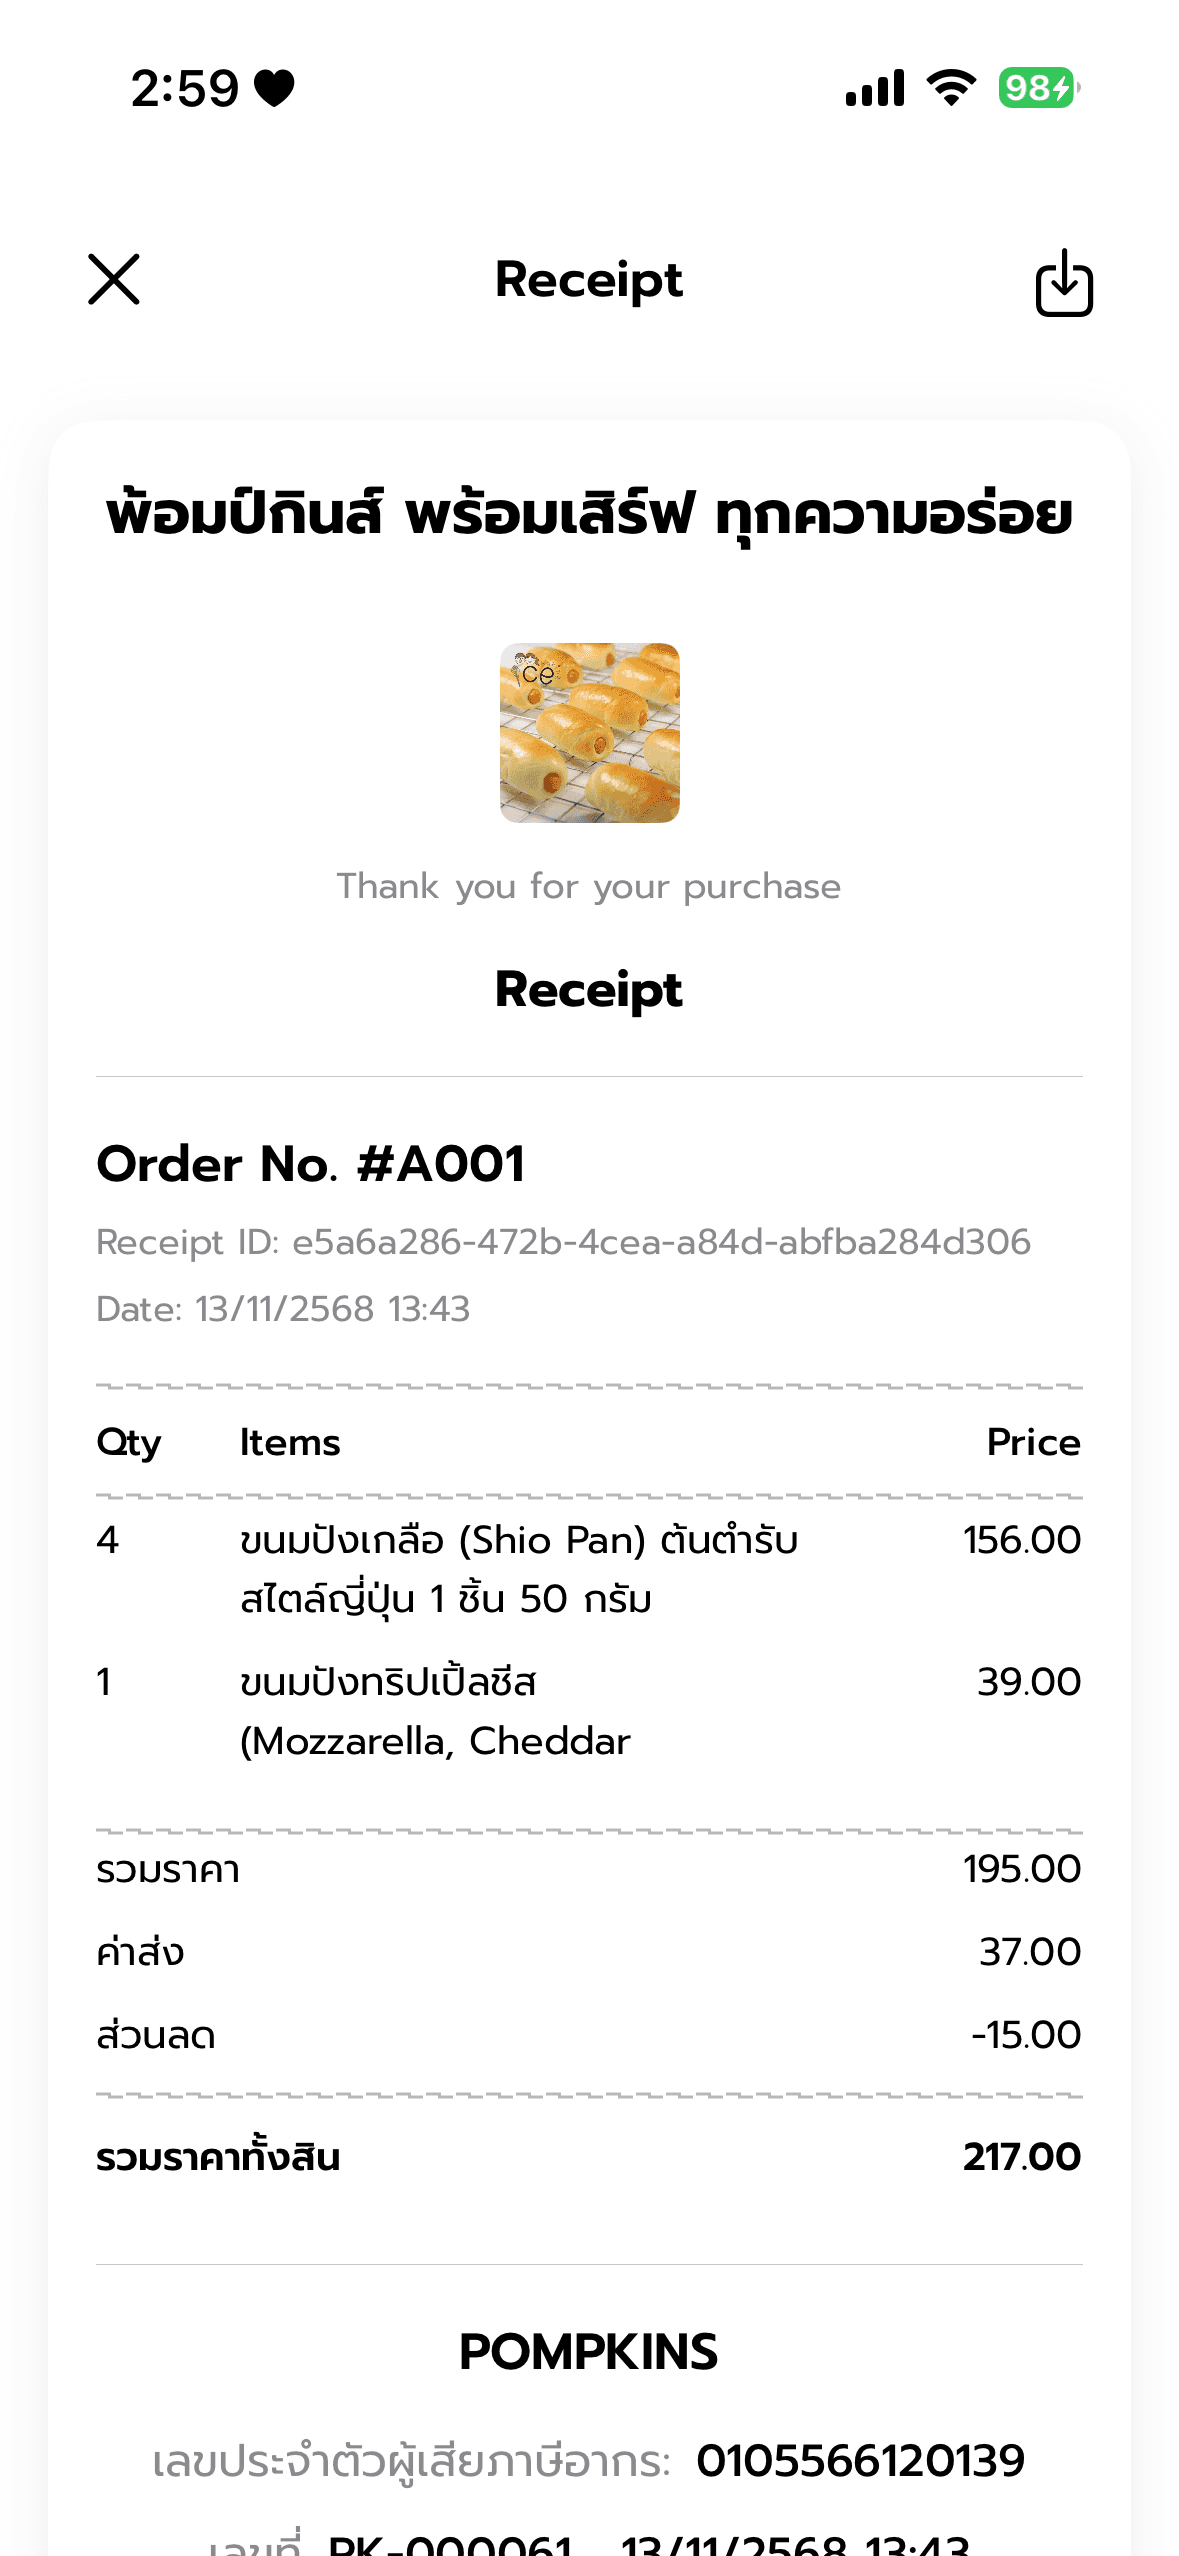The height and width of the screenshot is (2556, 1179).
Task: Close the receipt with the X icon
Action: (114, 279)
